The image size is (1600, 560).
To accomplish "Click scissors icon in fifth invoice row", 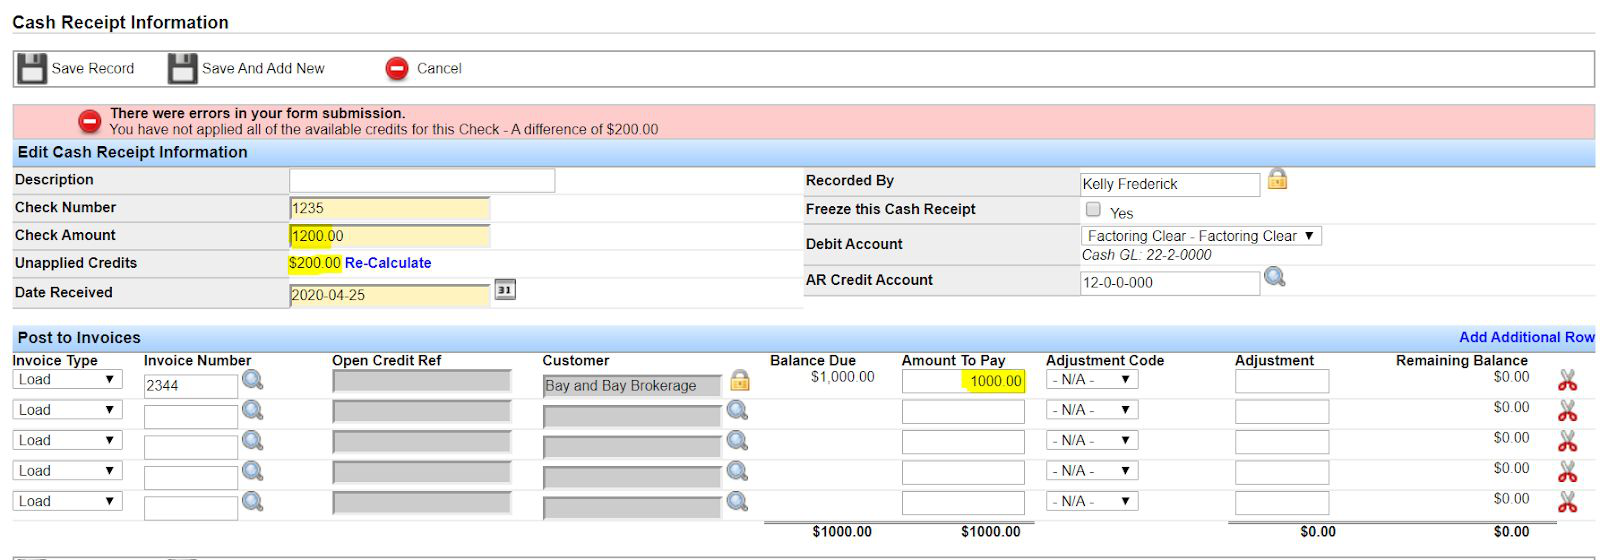I will click(x=1567, y=502).
